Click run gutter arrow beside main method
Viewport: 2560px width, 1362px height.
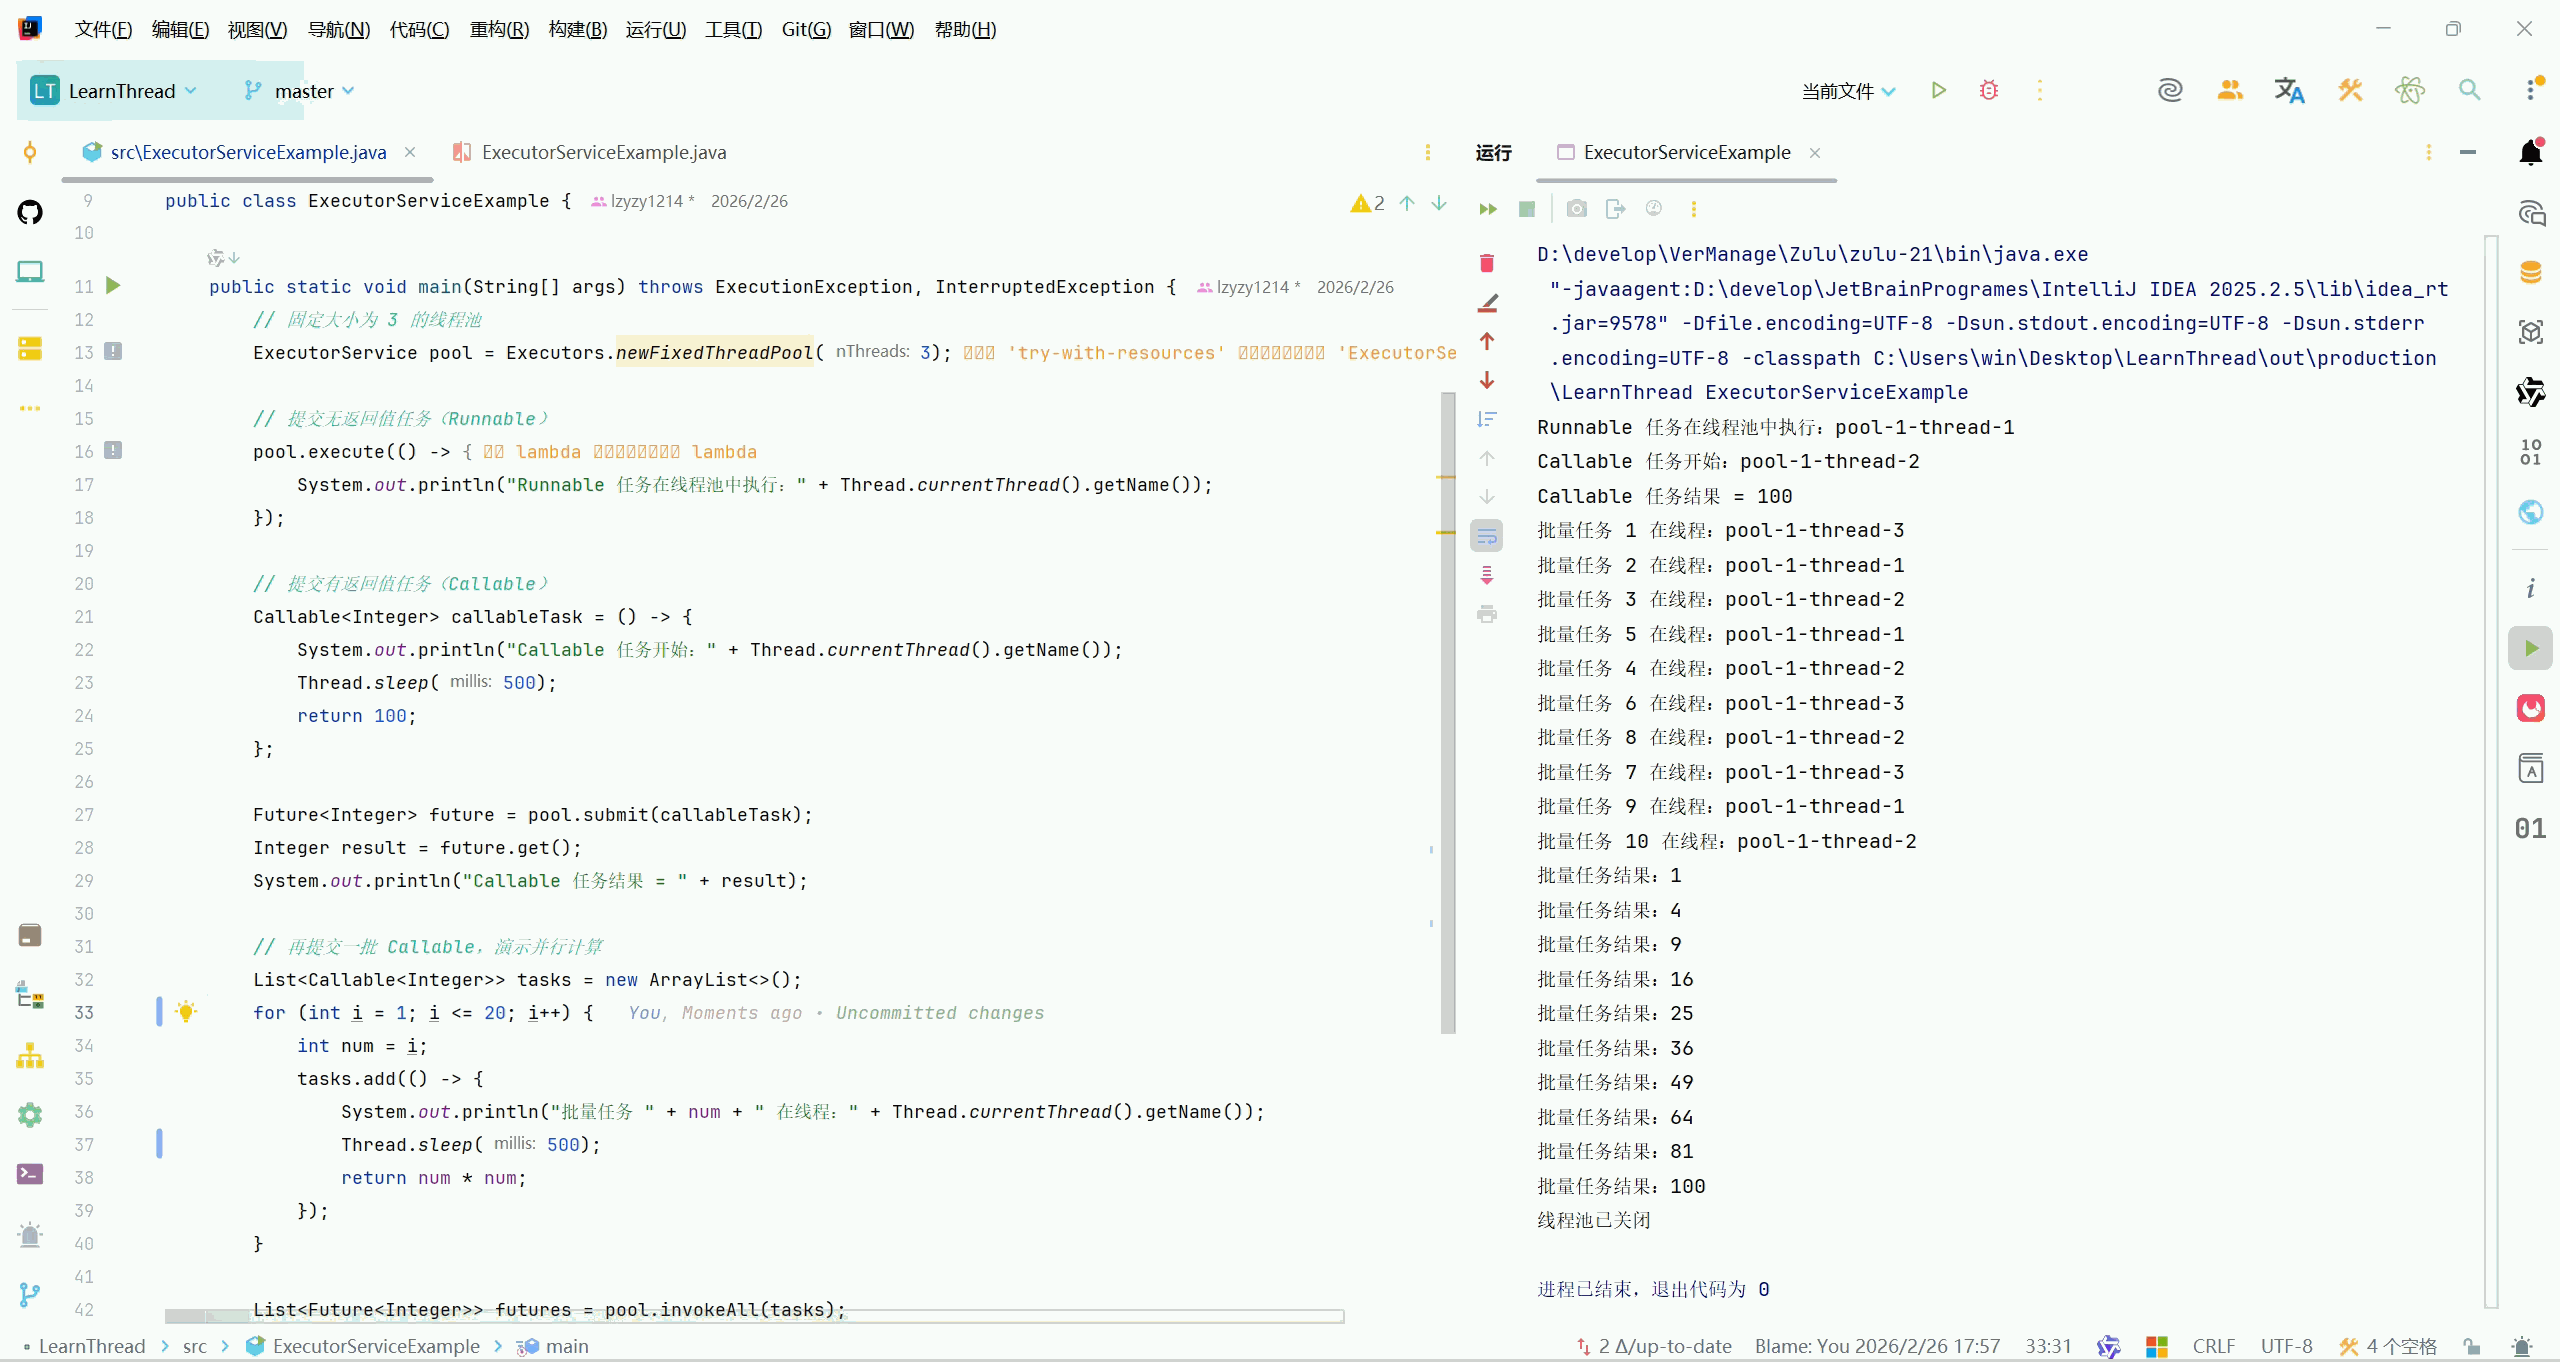coord(113,286)
